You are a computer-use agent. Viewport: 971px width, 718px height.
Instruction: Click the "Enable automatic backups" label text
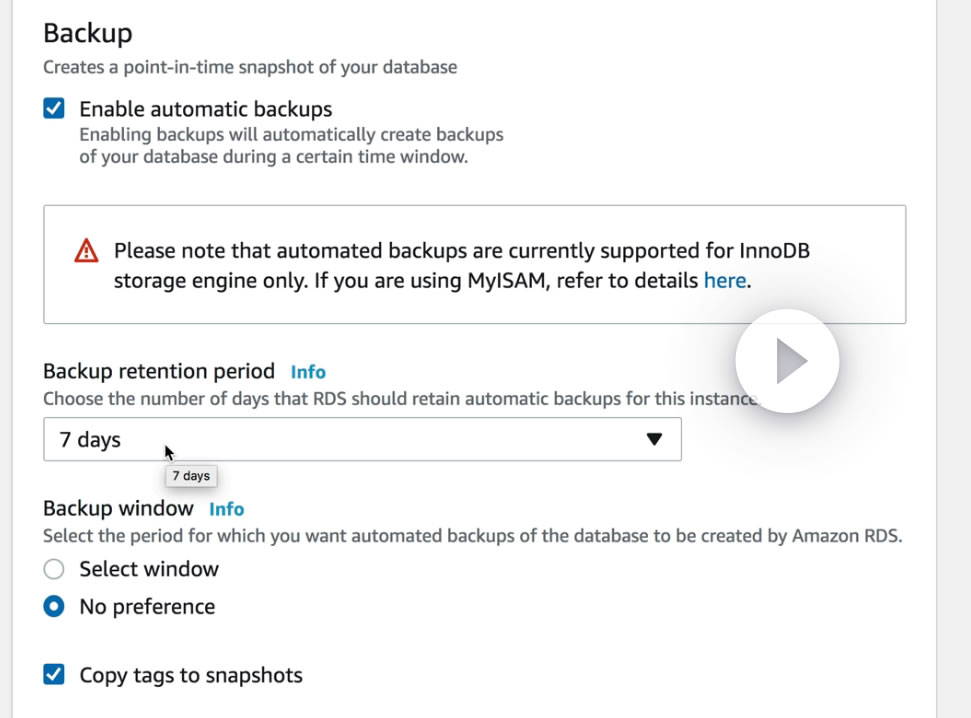(205, 109)
